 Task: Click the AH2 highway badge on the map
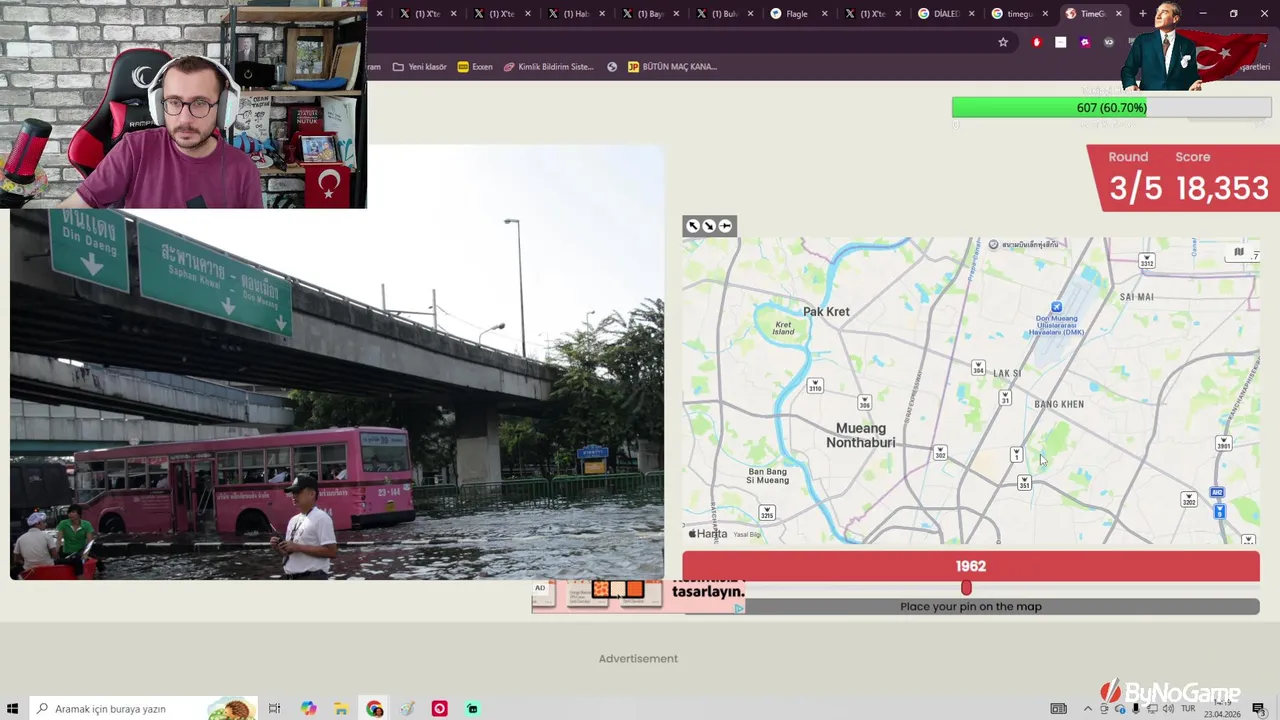[x=1217, y=493]
